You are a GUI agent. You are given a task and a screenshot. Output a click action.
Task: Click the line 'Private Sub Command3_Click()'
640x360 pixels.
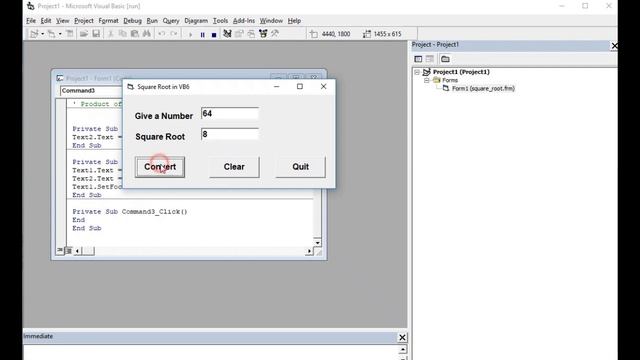130,211
